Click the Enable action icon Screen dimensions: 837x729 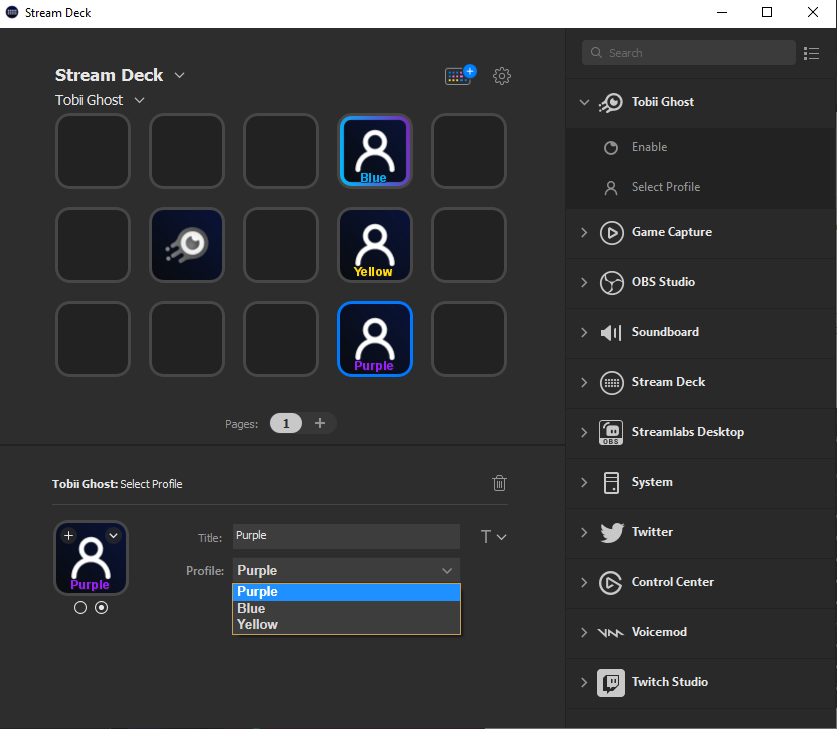pos(611,147)
